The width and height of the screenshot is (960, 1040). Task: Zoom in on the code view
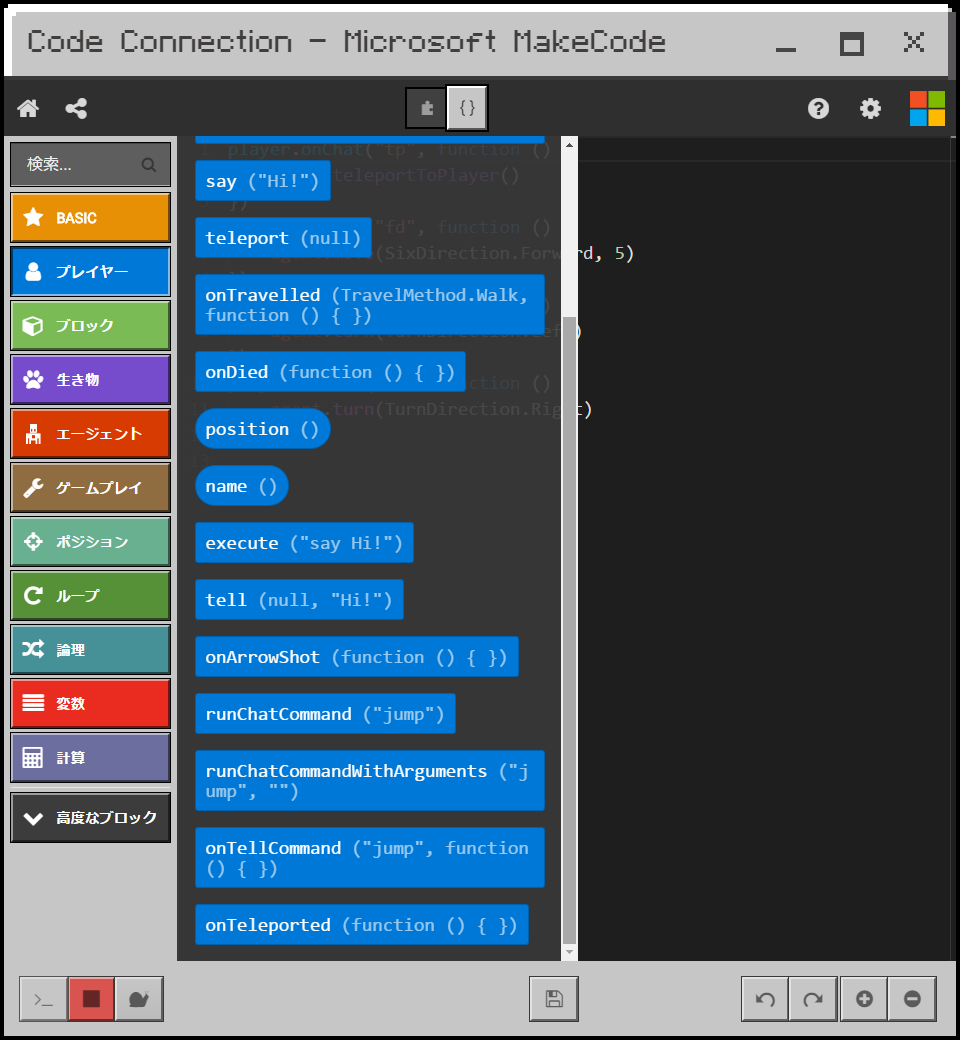(863, 998)
